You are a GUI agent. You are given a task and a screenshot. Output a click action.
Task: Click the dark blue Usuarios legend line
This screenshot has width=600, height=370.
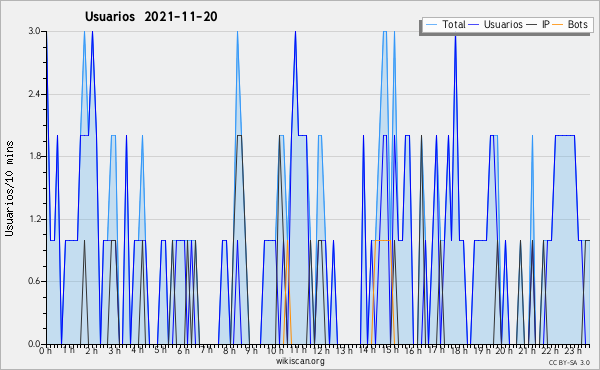pos(474,25)
